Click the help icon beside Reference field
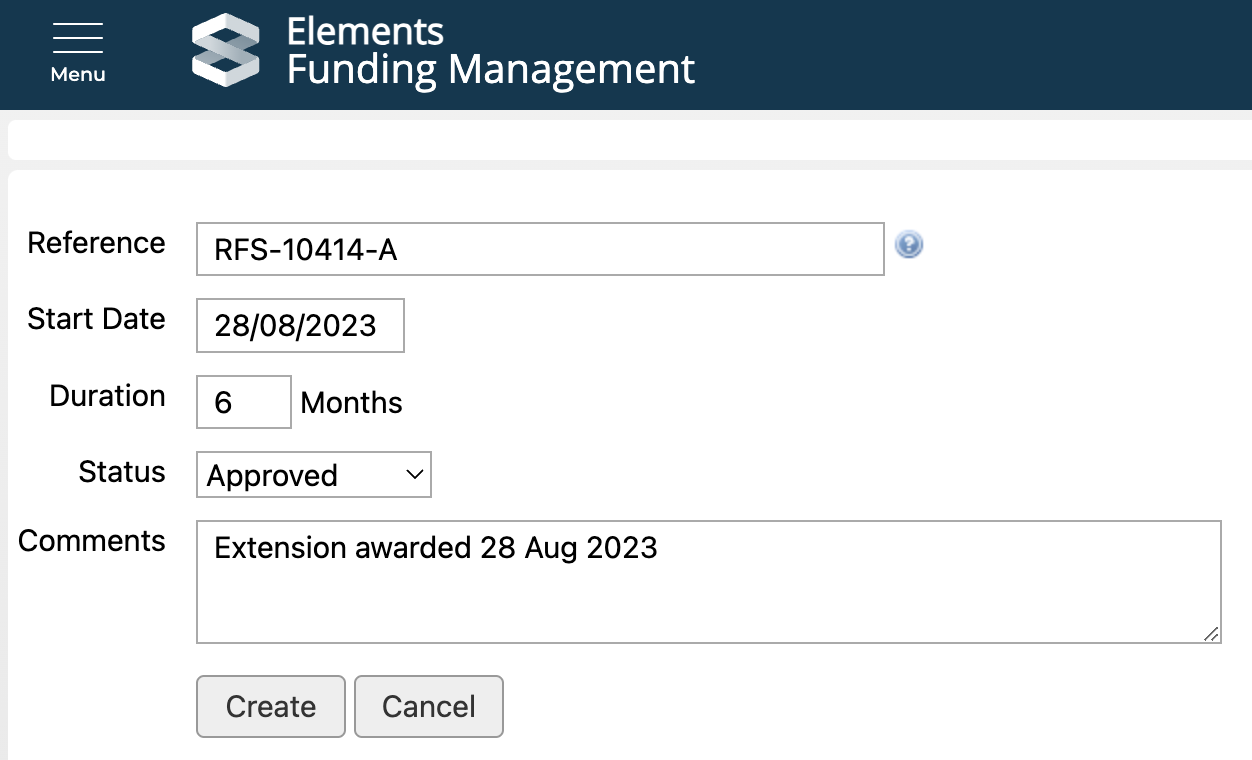1252x760 pixels. coord(908,244)
